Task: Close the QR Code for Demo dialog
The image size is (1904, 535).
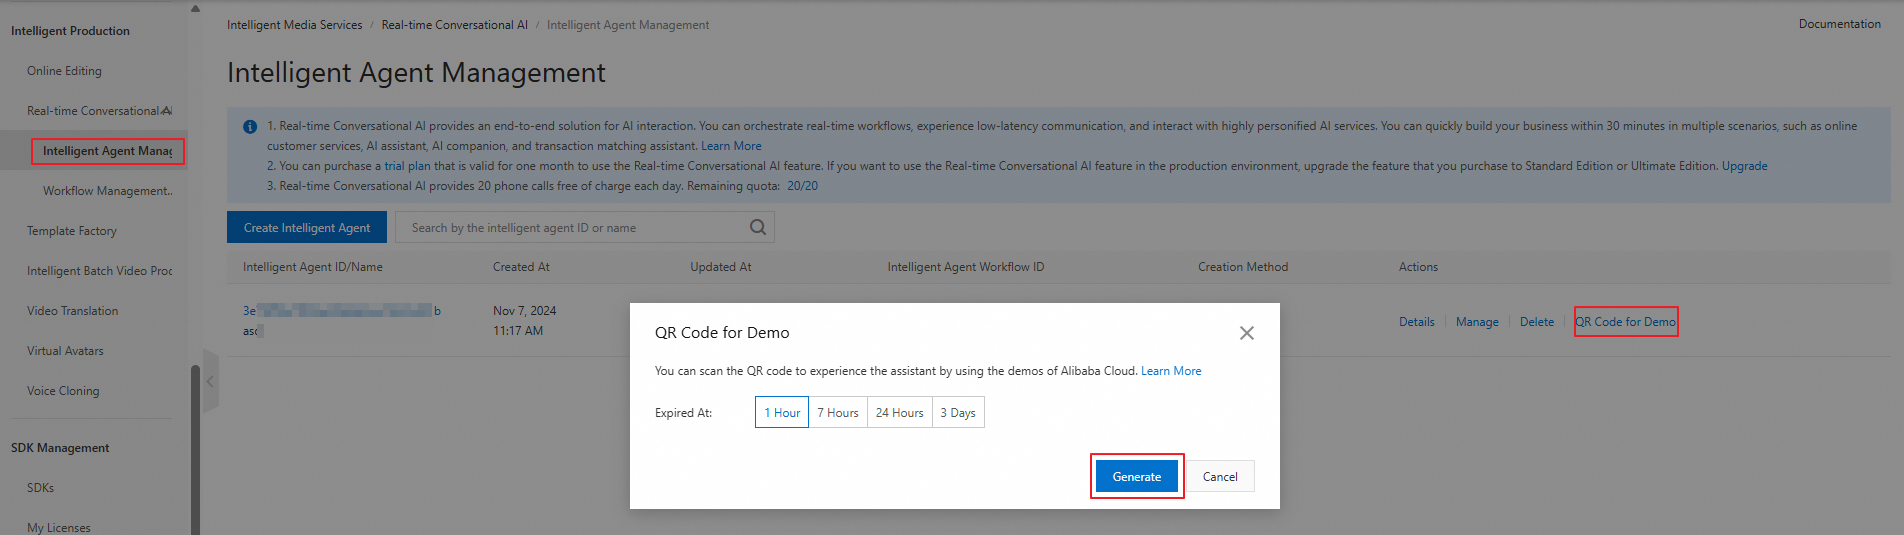Action: coord(1246,333)
